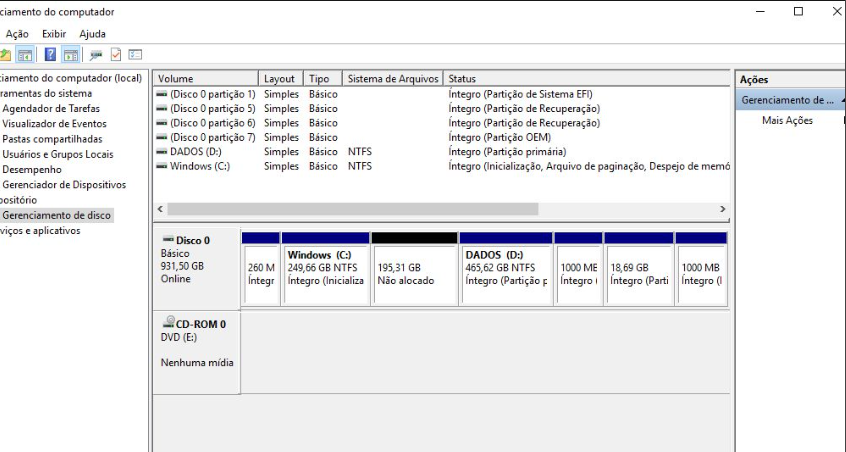Select Visualizador de Eventos in tree

[x=54, y=124]
